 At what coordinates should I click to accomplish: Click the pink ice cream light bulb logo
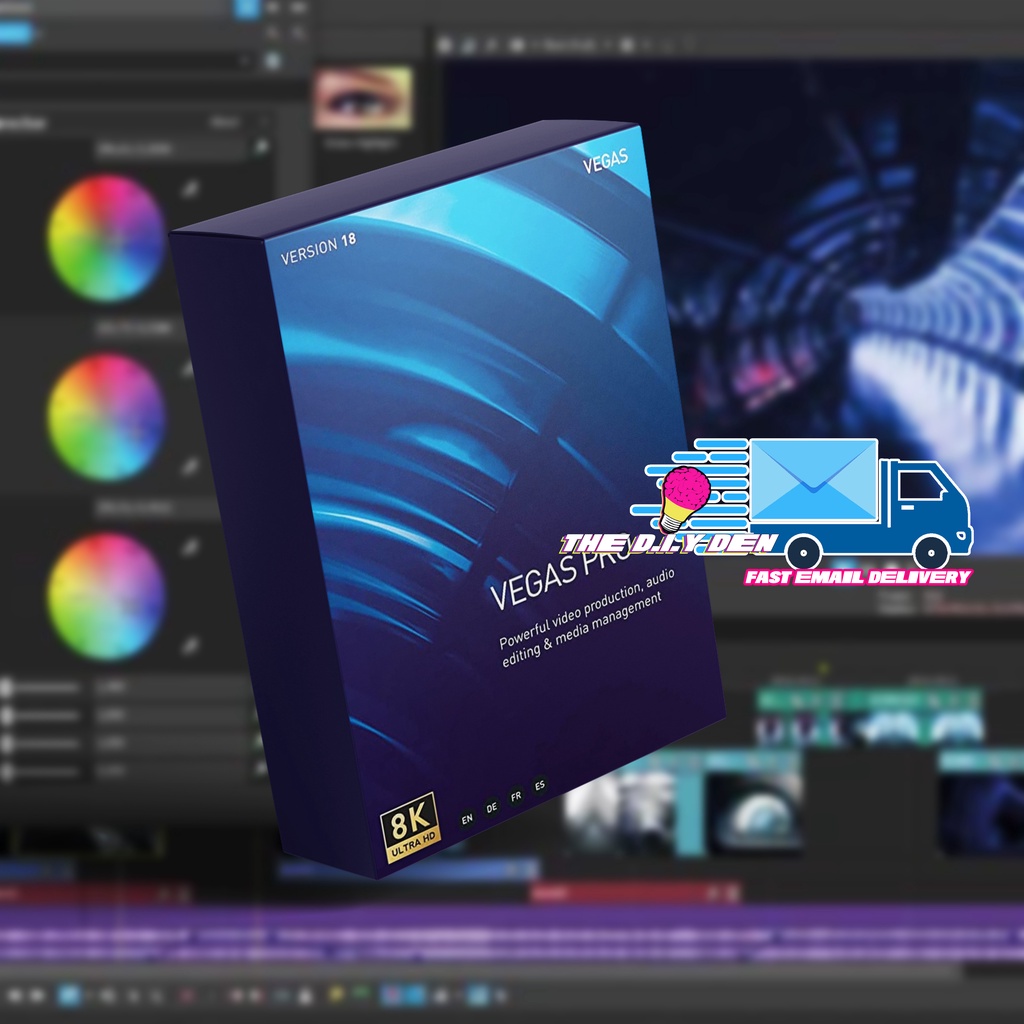click(682, 497)
